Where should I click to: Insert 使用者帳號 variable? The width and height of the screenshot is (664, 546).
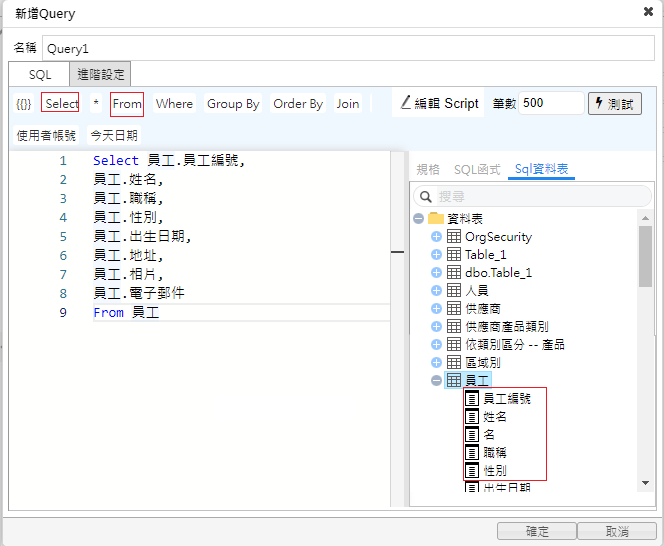point(46,136)
